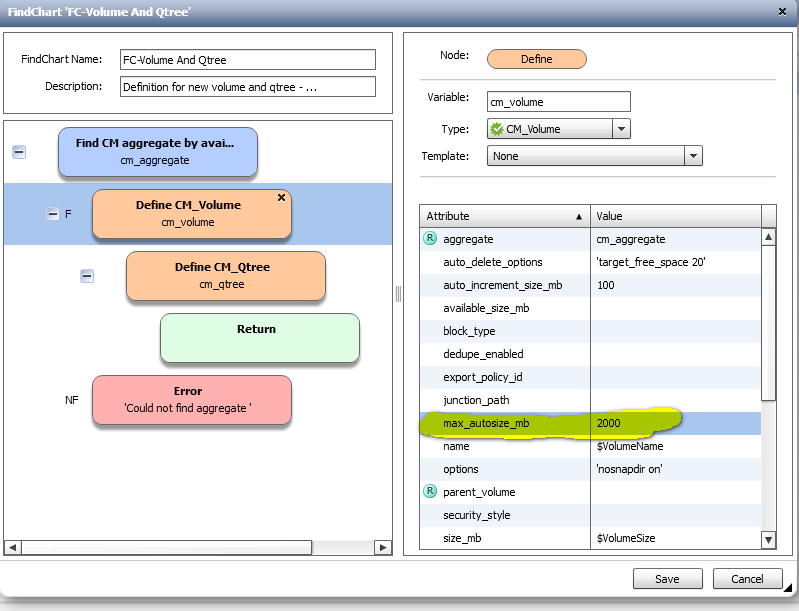Open the Template dropdown list
Screen dimensions: 799x611
point(693,156)
